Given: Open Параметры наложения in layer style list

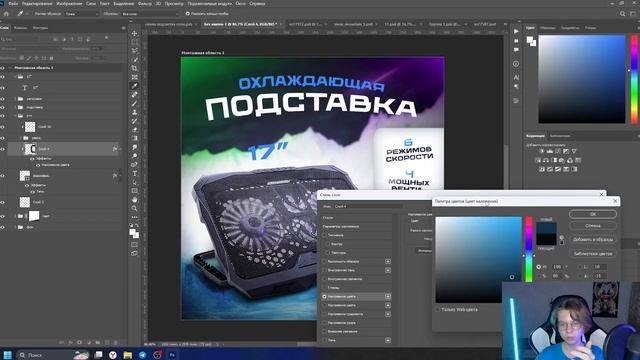Looking at the screenshot, I should [x=341, y=226].
